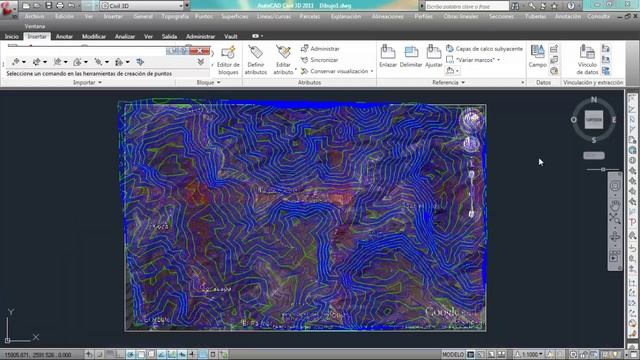Click the Miscellaneous points tool icon

pos(16,62)
